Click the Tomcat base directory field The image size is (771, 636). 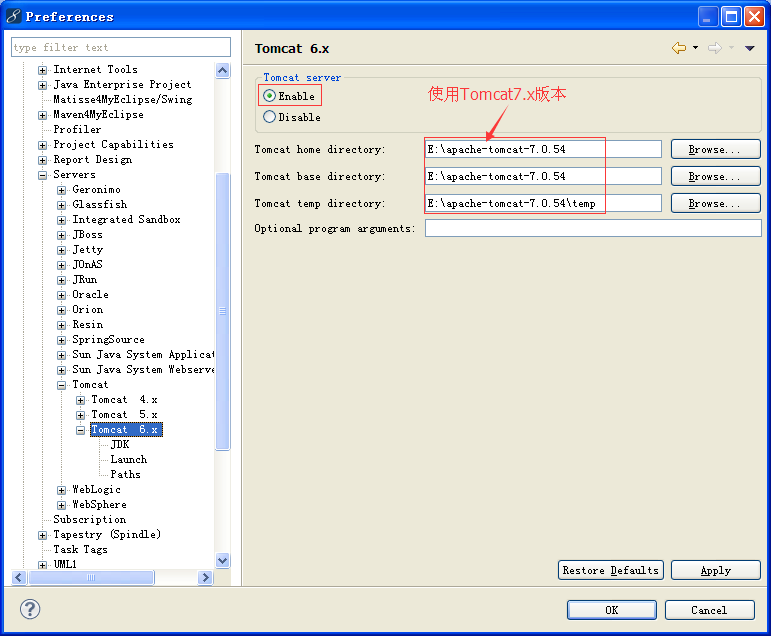click(543, 176)
